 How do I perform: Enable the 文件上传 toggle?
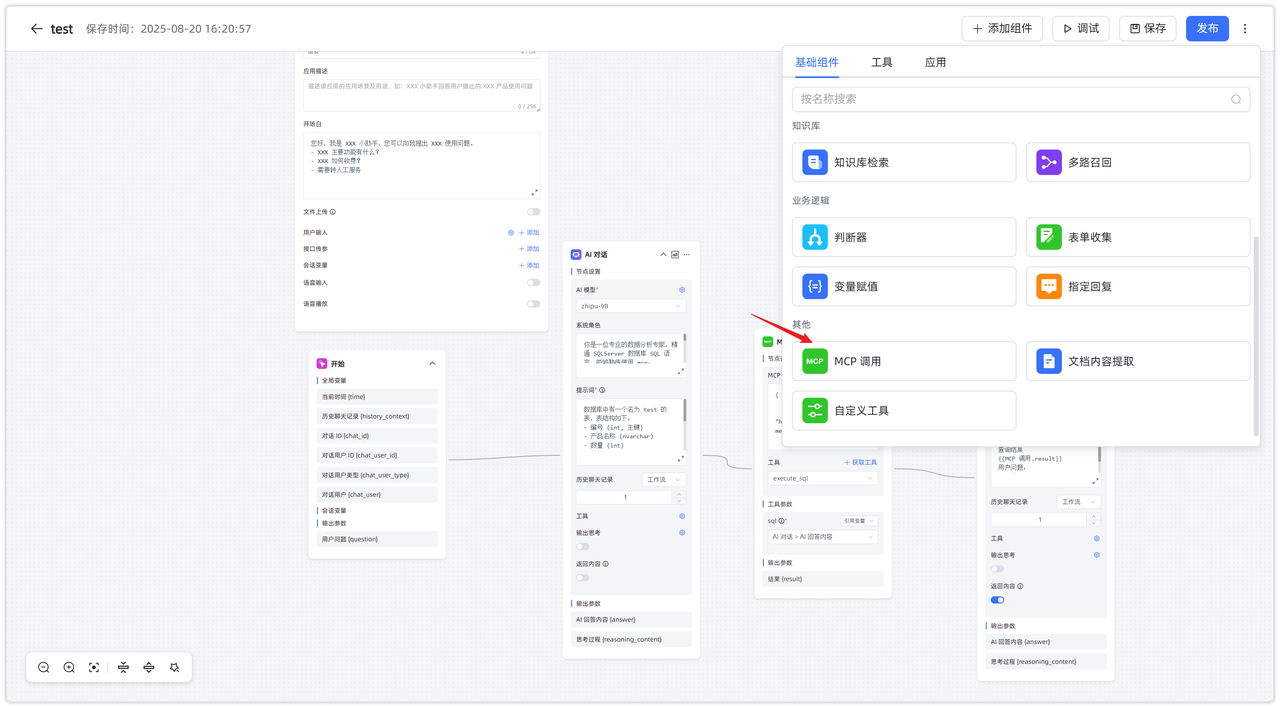pos(533,212)
